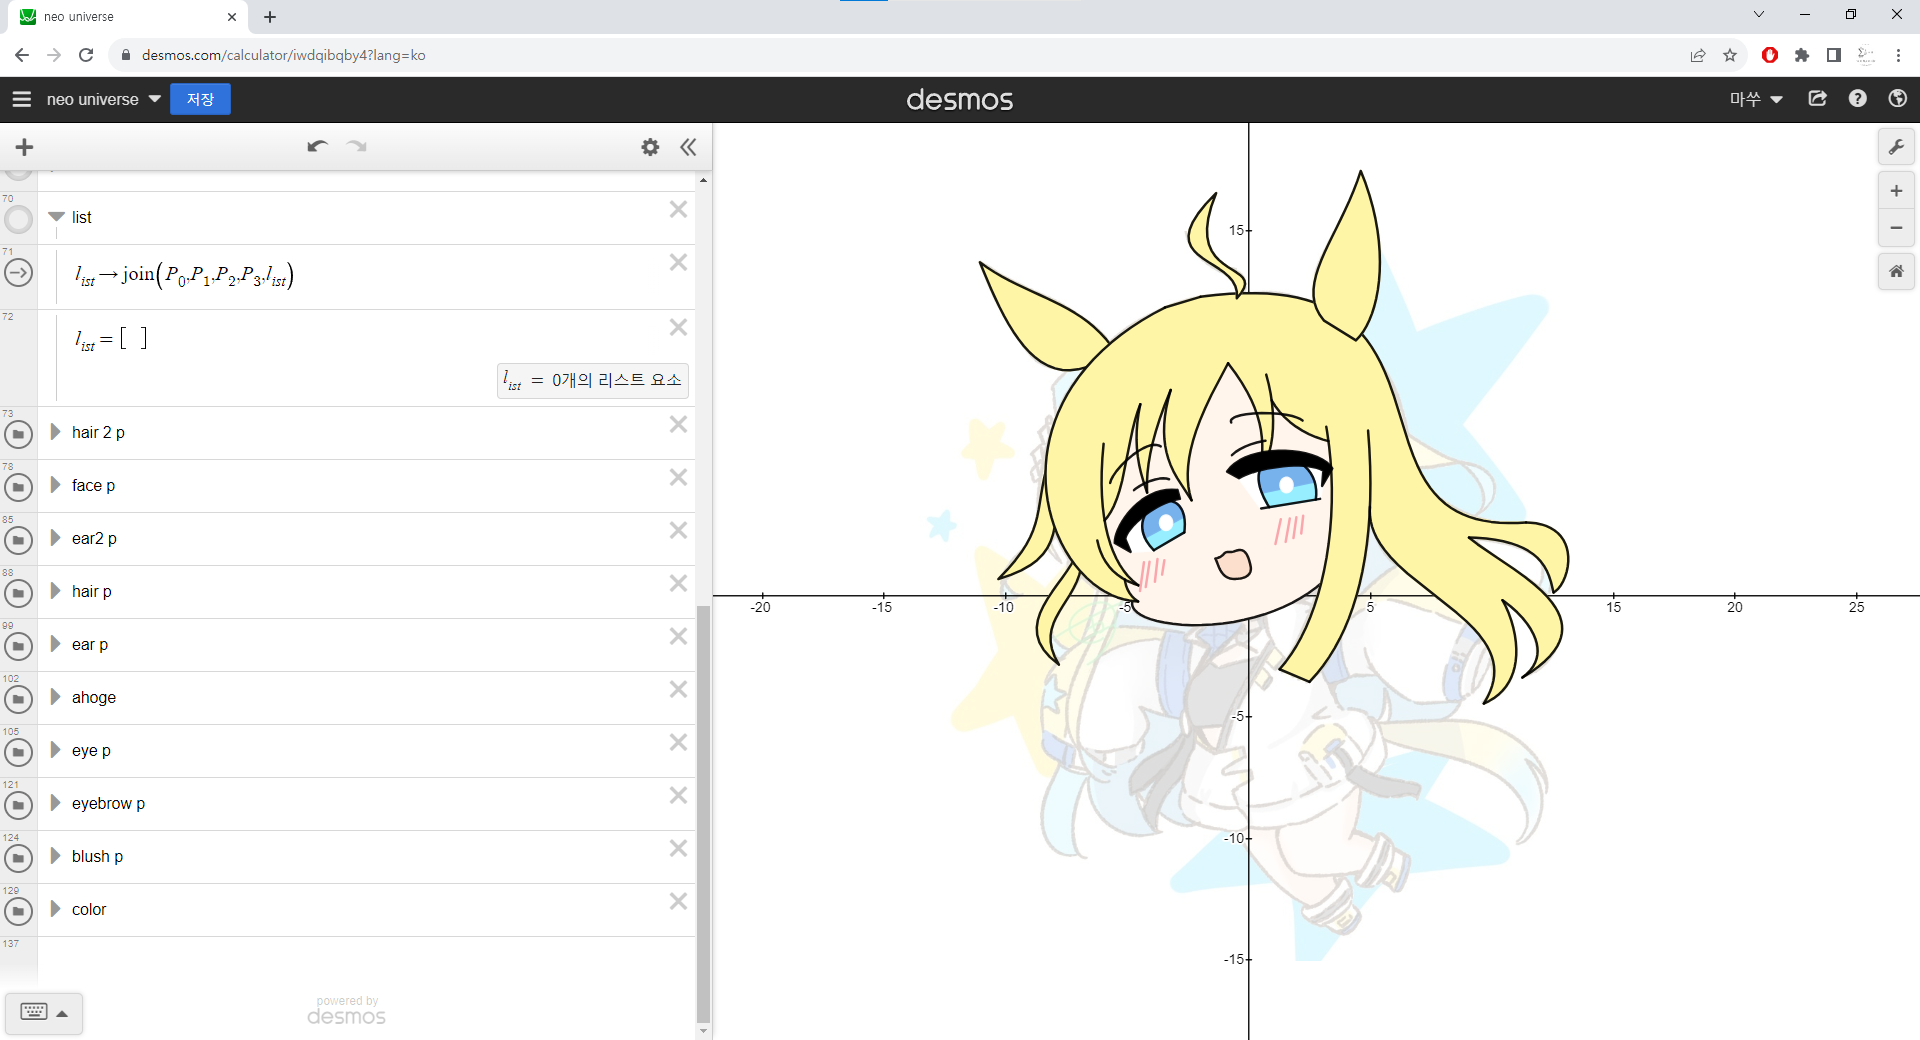Toggle visibility of hair 2 p folder
This screenshot has width=1920, height=1040.
tap(18, 434)
